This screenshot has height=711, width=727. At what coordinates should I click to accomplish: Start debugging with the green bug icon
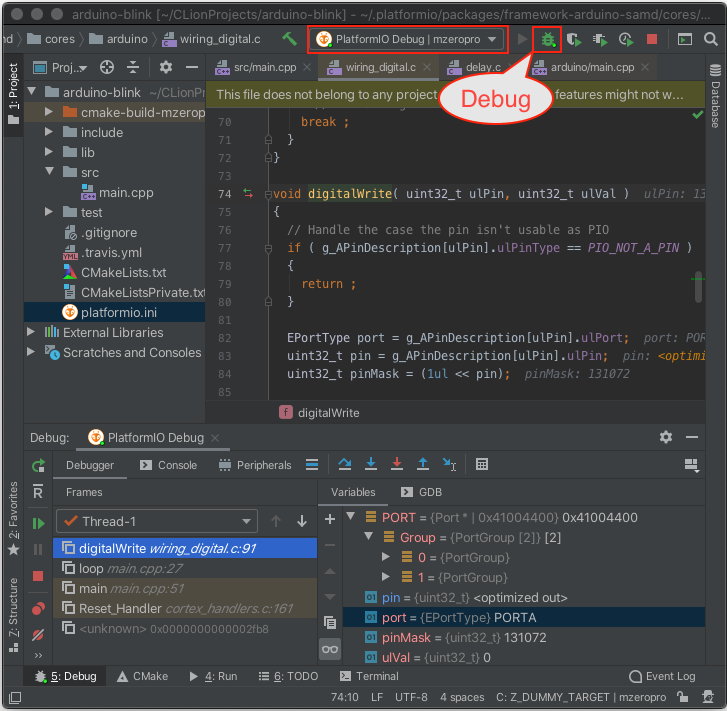(x=548, y=39)
